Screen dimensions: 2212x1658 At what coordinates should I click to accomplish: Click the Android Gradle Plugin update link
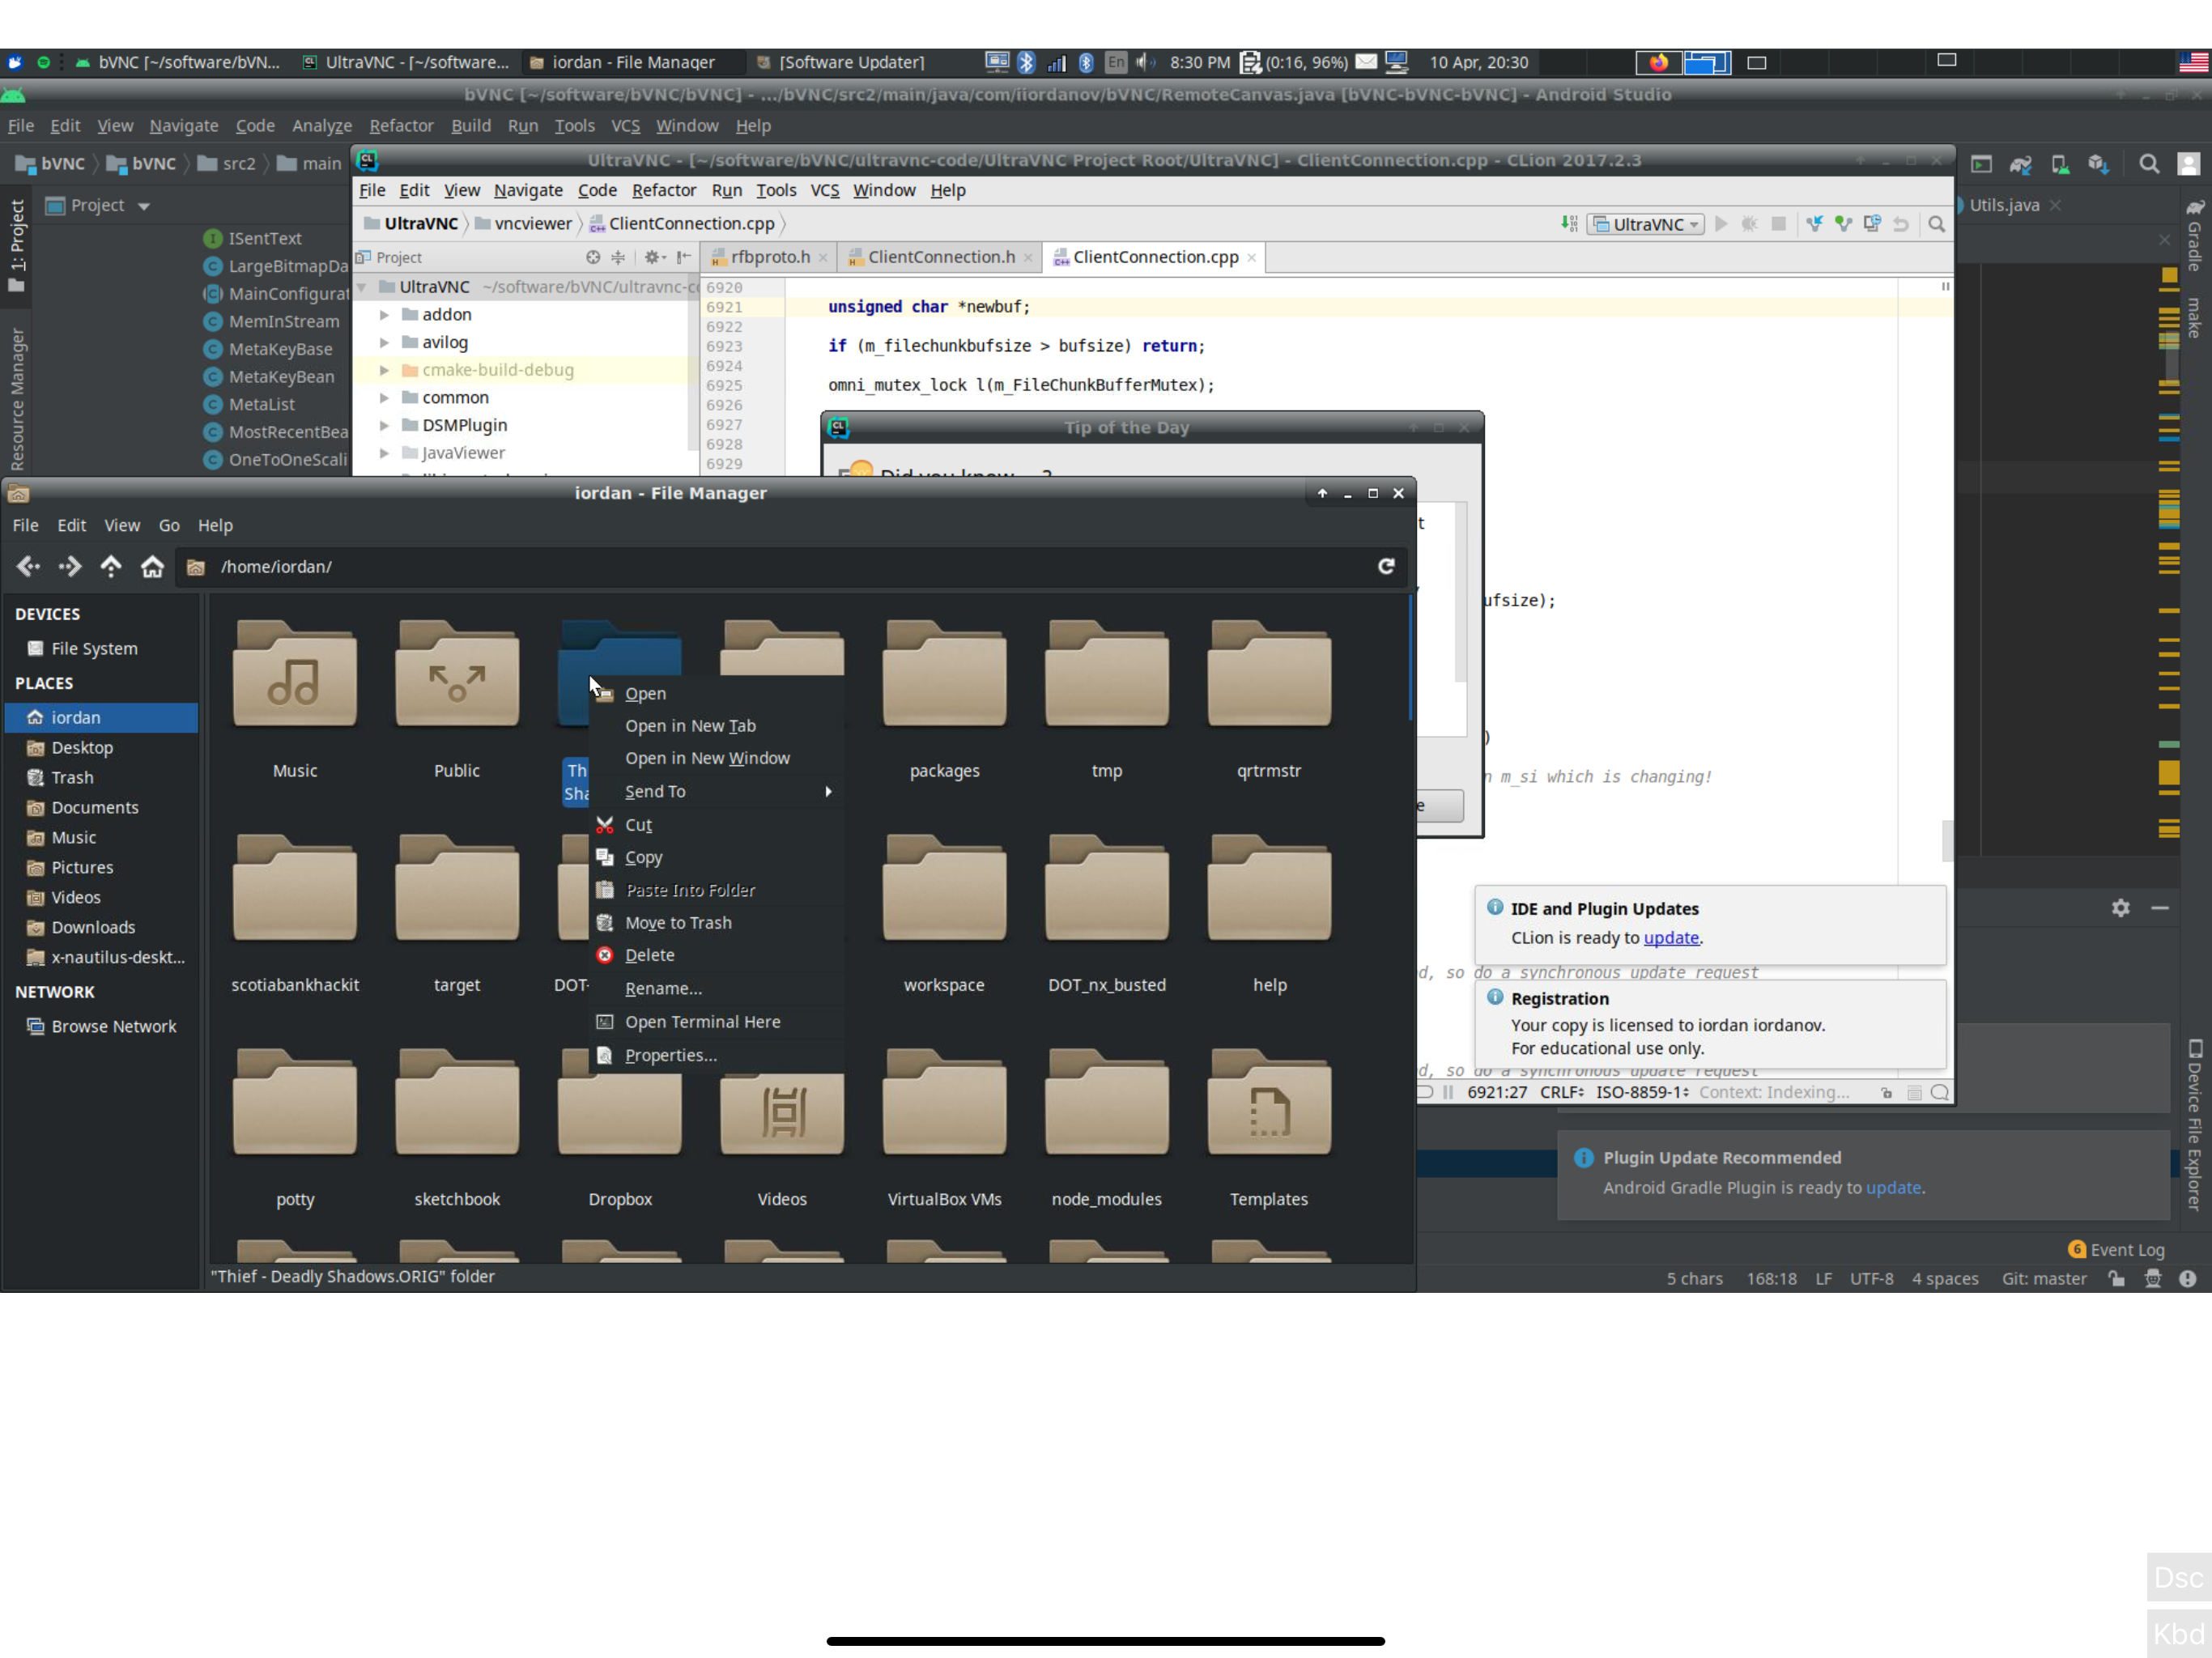point(1892,1187)
